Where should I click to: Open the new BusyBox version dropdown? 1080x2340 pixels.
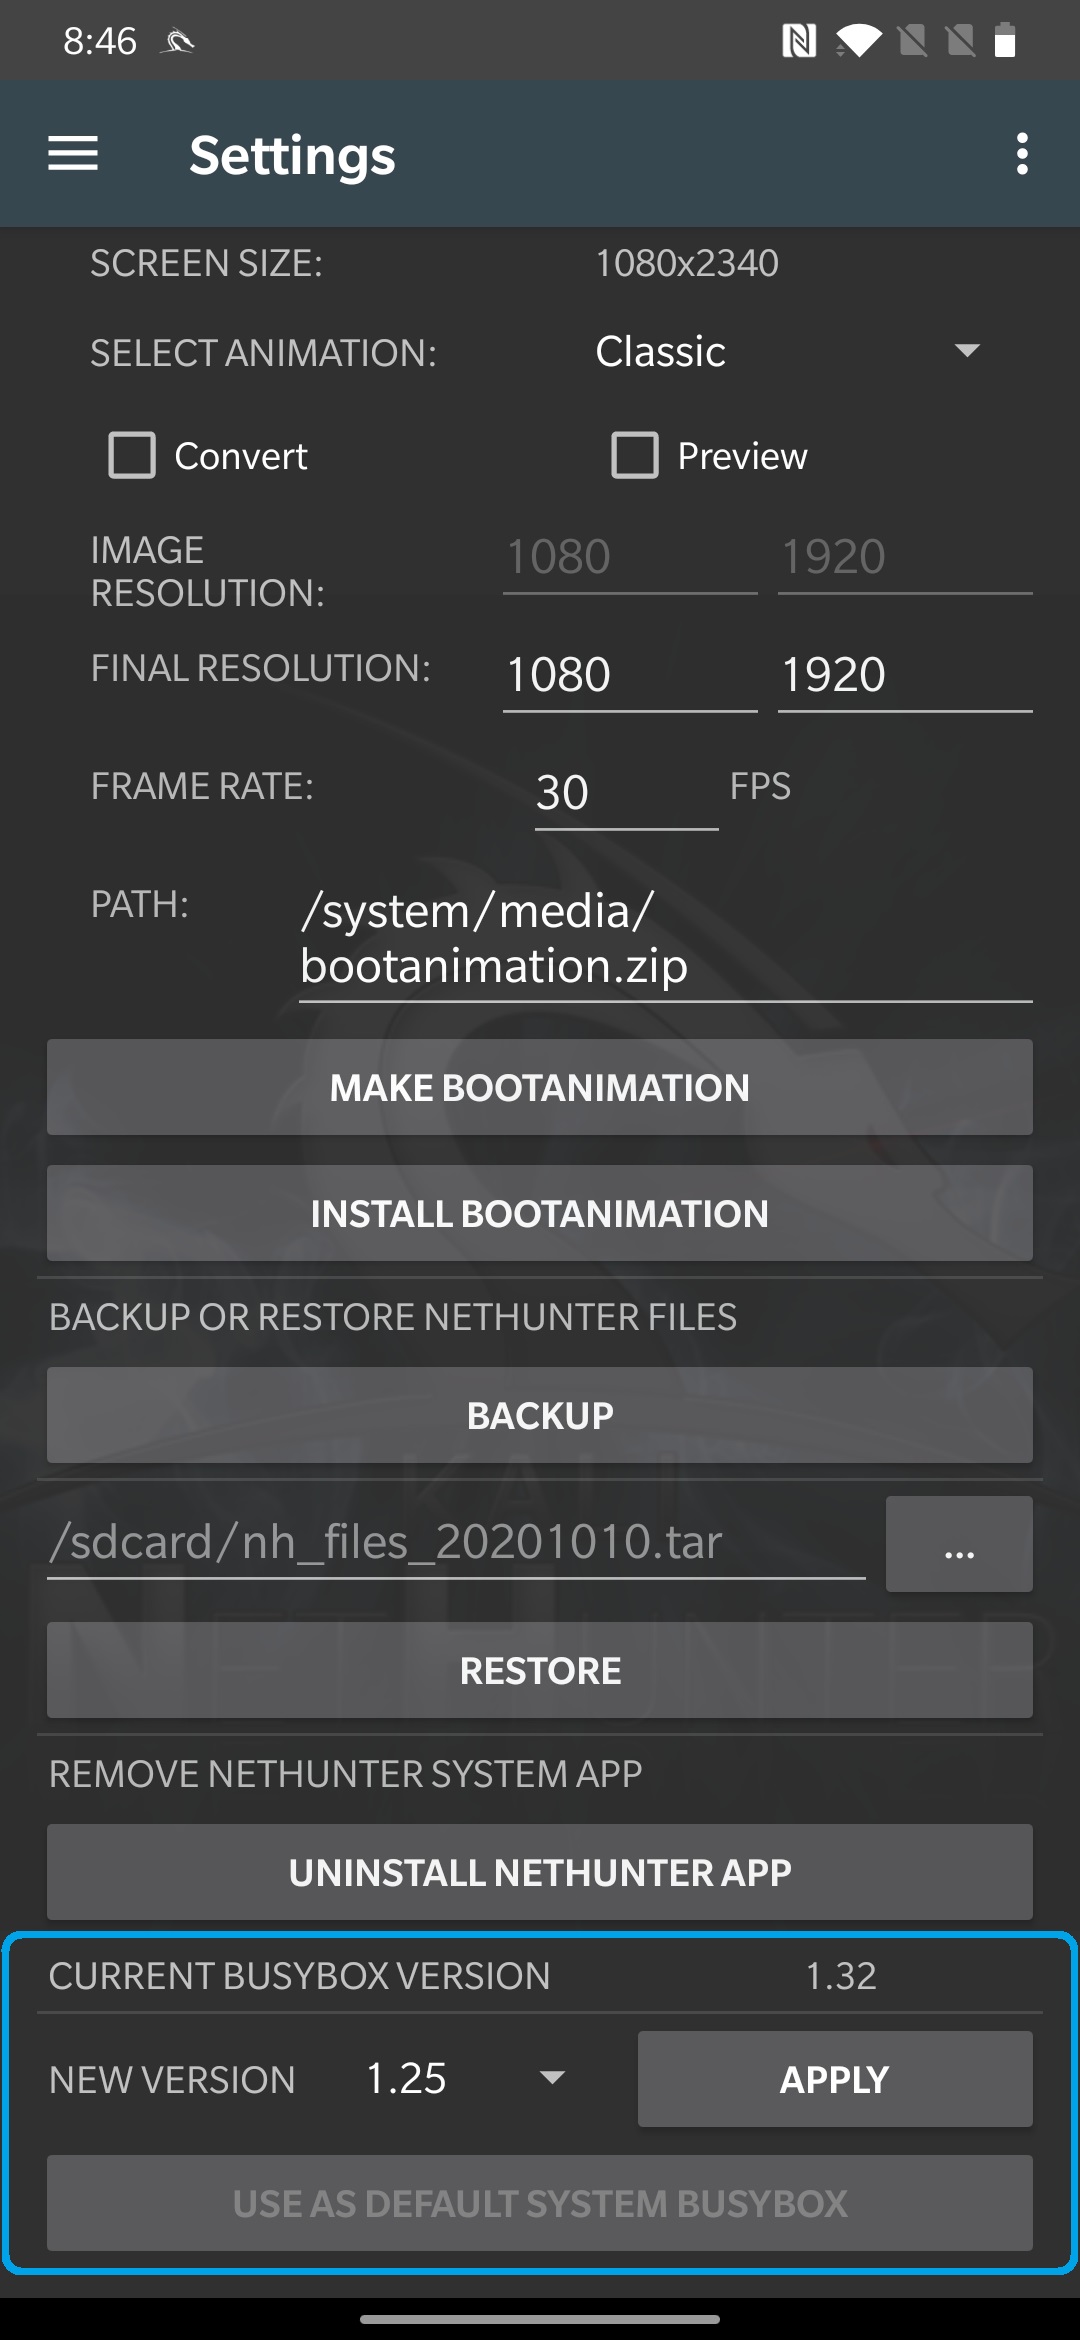[x=466, y=2078]
